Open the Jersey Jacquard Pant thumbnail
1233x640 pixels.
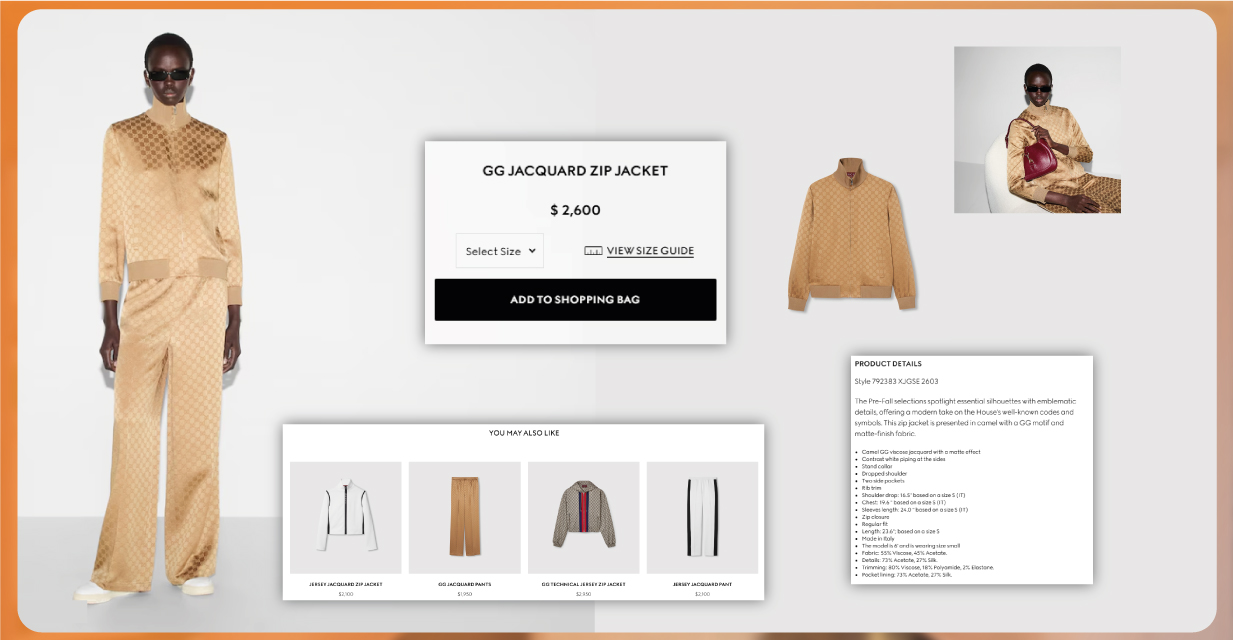coord(702,518)
